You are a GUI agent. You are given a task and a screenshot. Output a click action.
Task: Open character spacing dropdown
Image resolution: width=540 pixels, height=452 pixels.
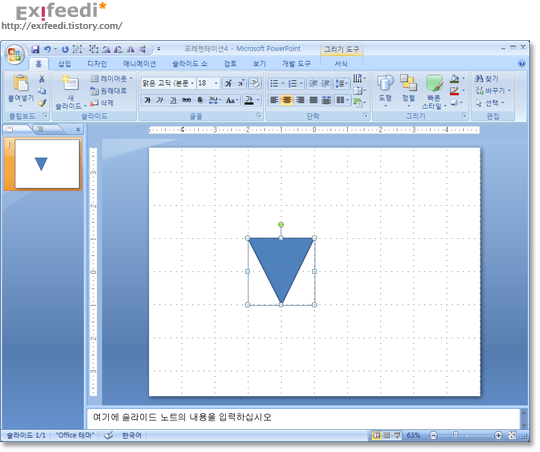click(x=215, y=100)
